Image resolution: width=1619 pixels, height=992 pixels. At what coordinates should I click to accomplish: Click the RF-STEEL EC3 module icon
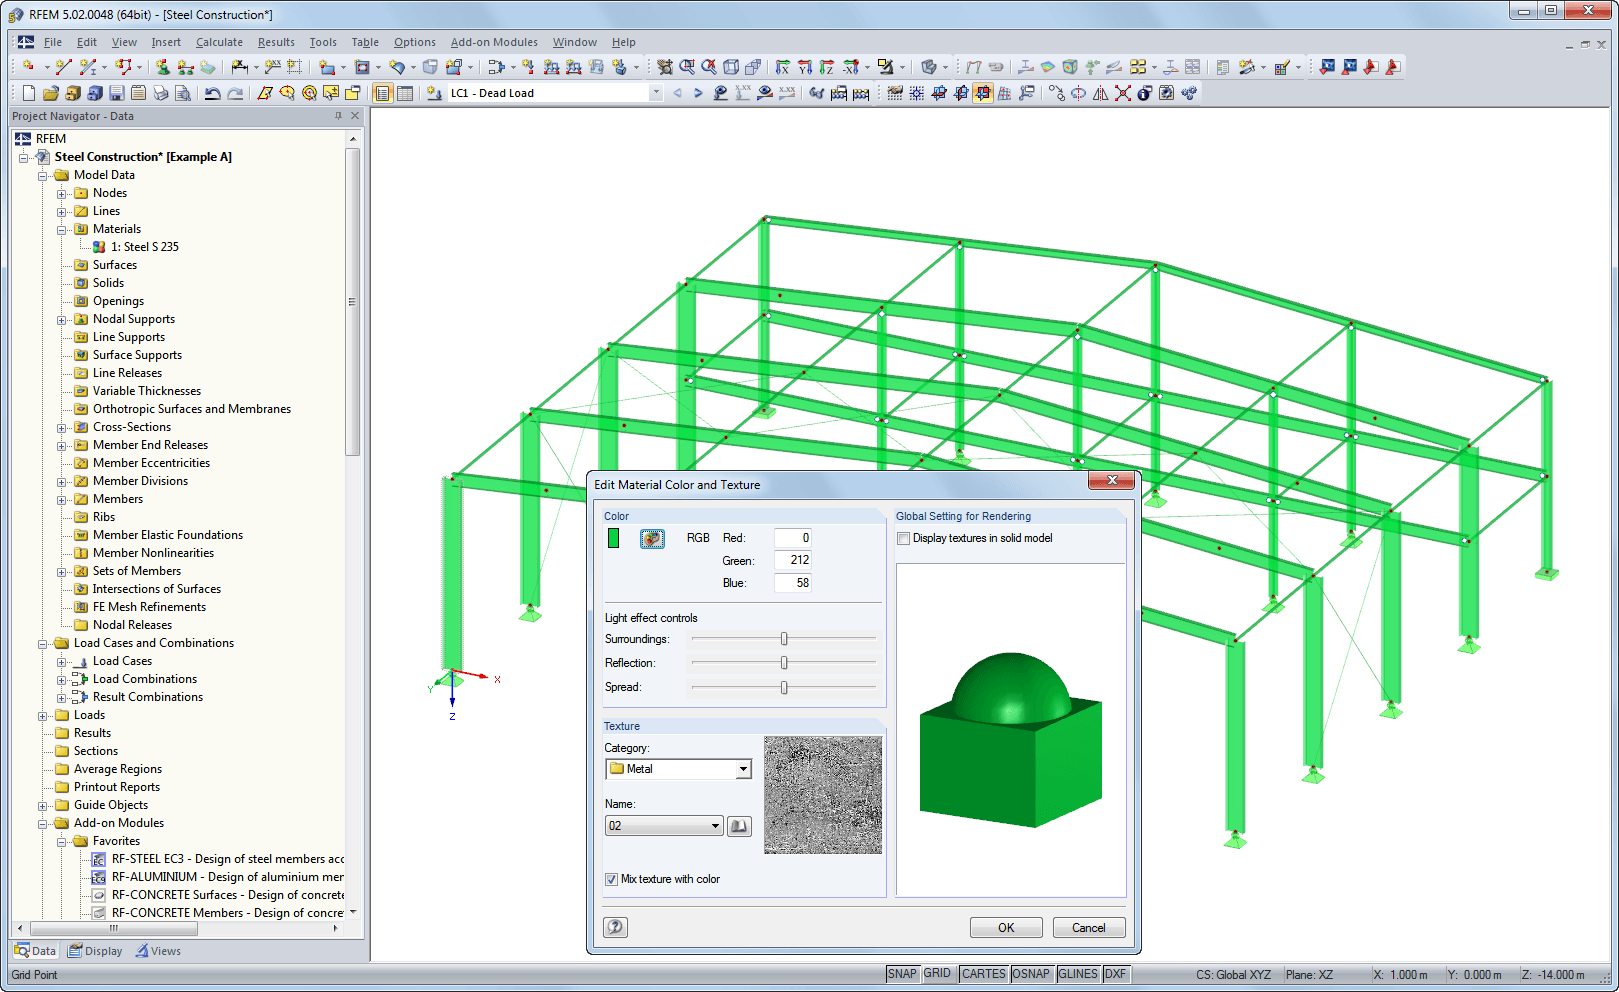click(x=98, y=859)
